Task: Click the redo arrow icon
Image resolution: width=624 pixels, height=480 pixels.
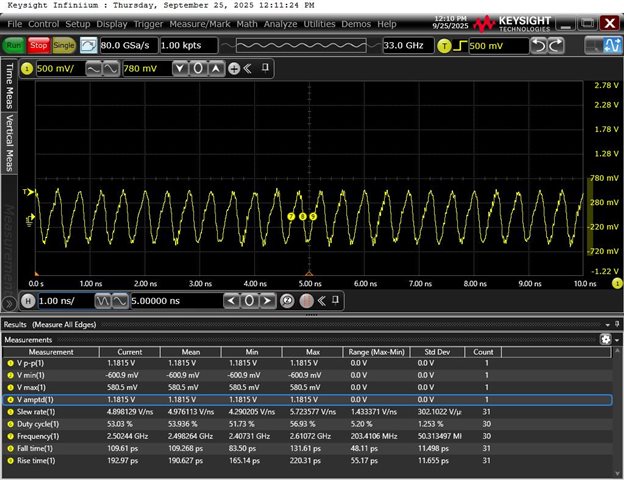Action: point(555,45)
